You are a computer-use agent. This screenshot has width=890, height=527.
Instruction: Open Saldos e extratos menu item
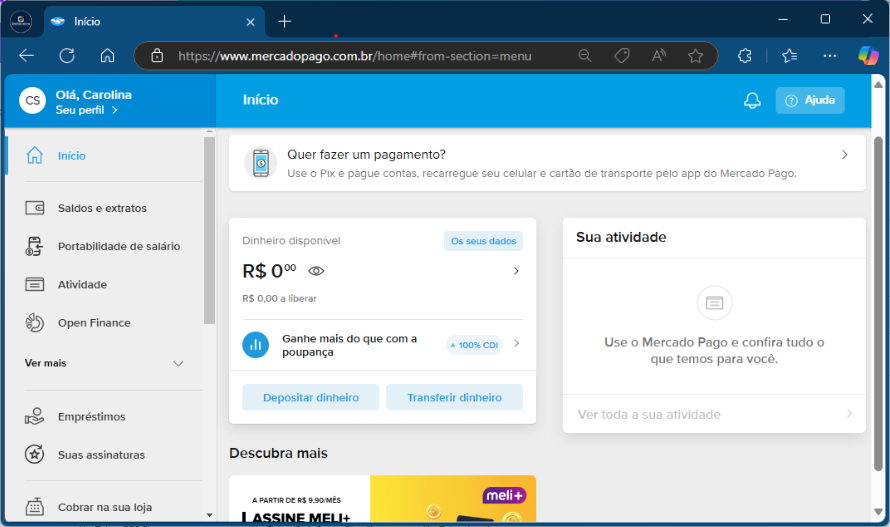[104, 208]
